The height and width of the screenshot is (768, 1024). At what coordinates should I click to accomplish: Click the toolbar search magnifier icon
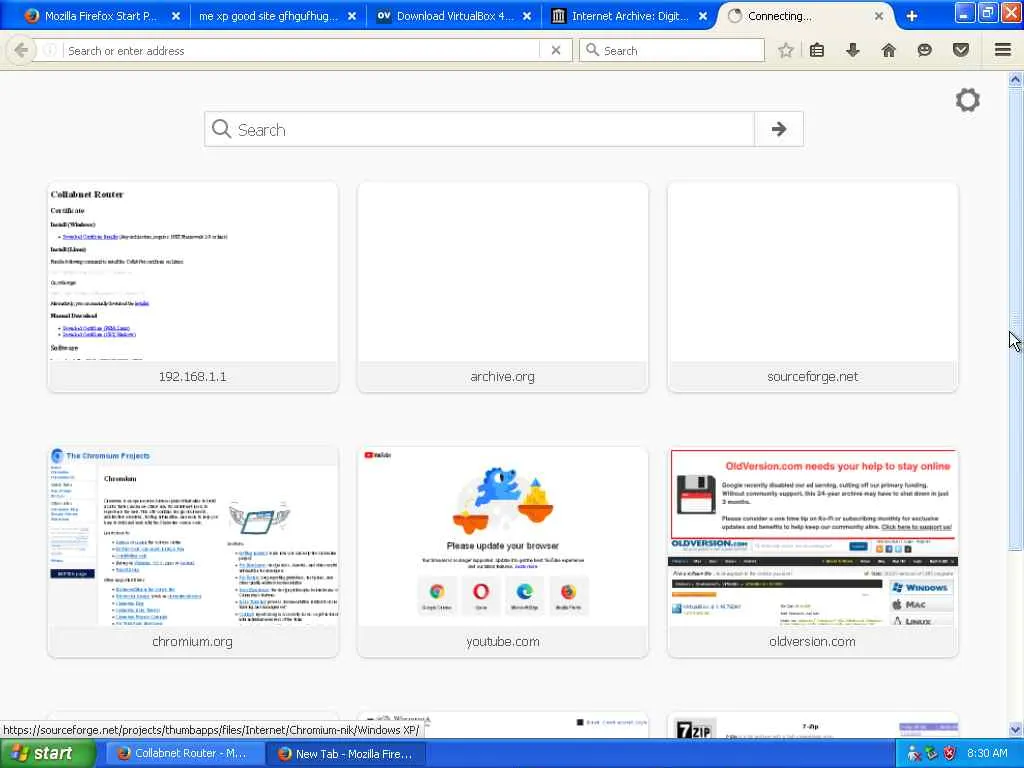pos(592,50)
